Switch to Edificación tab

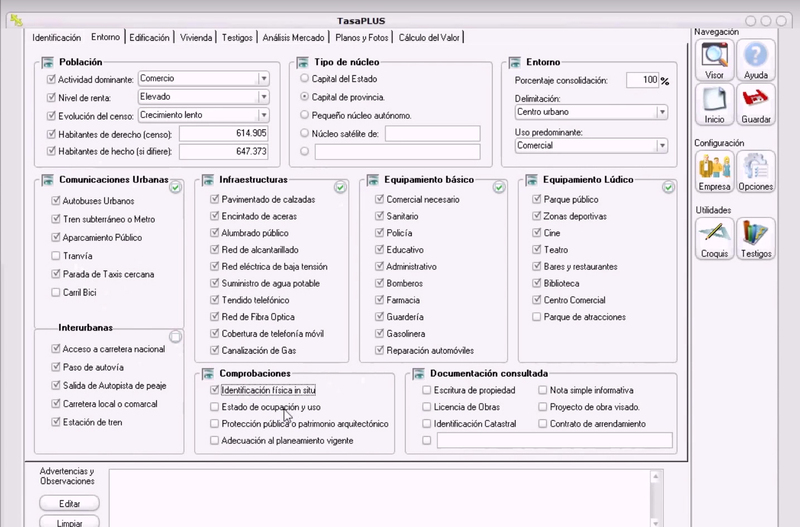coord(149,38)
